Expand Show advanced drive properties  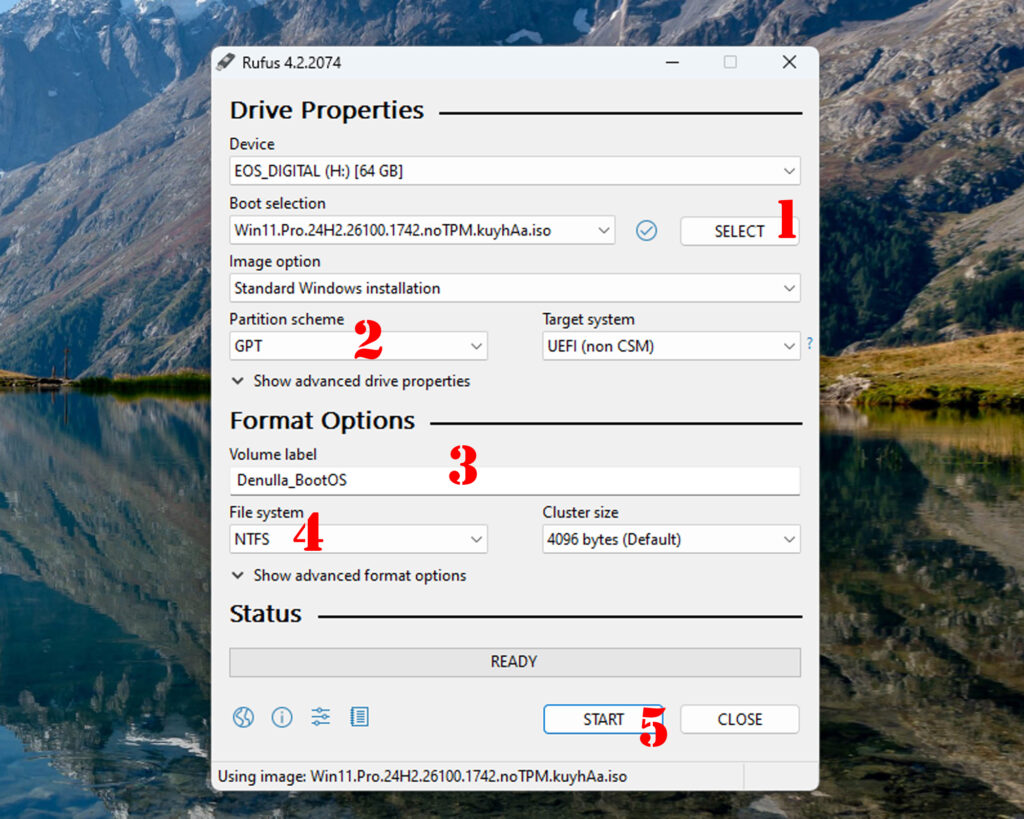[350, 381]
